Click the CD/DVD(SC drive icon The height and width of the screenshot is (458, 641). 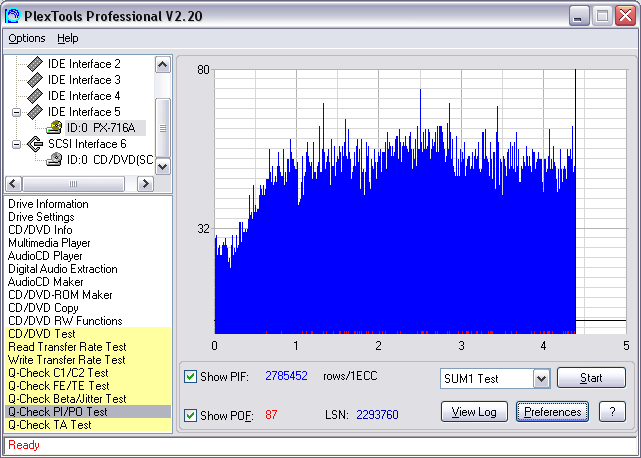pos(54,159)
